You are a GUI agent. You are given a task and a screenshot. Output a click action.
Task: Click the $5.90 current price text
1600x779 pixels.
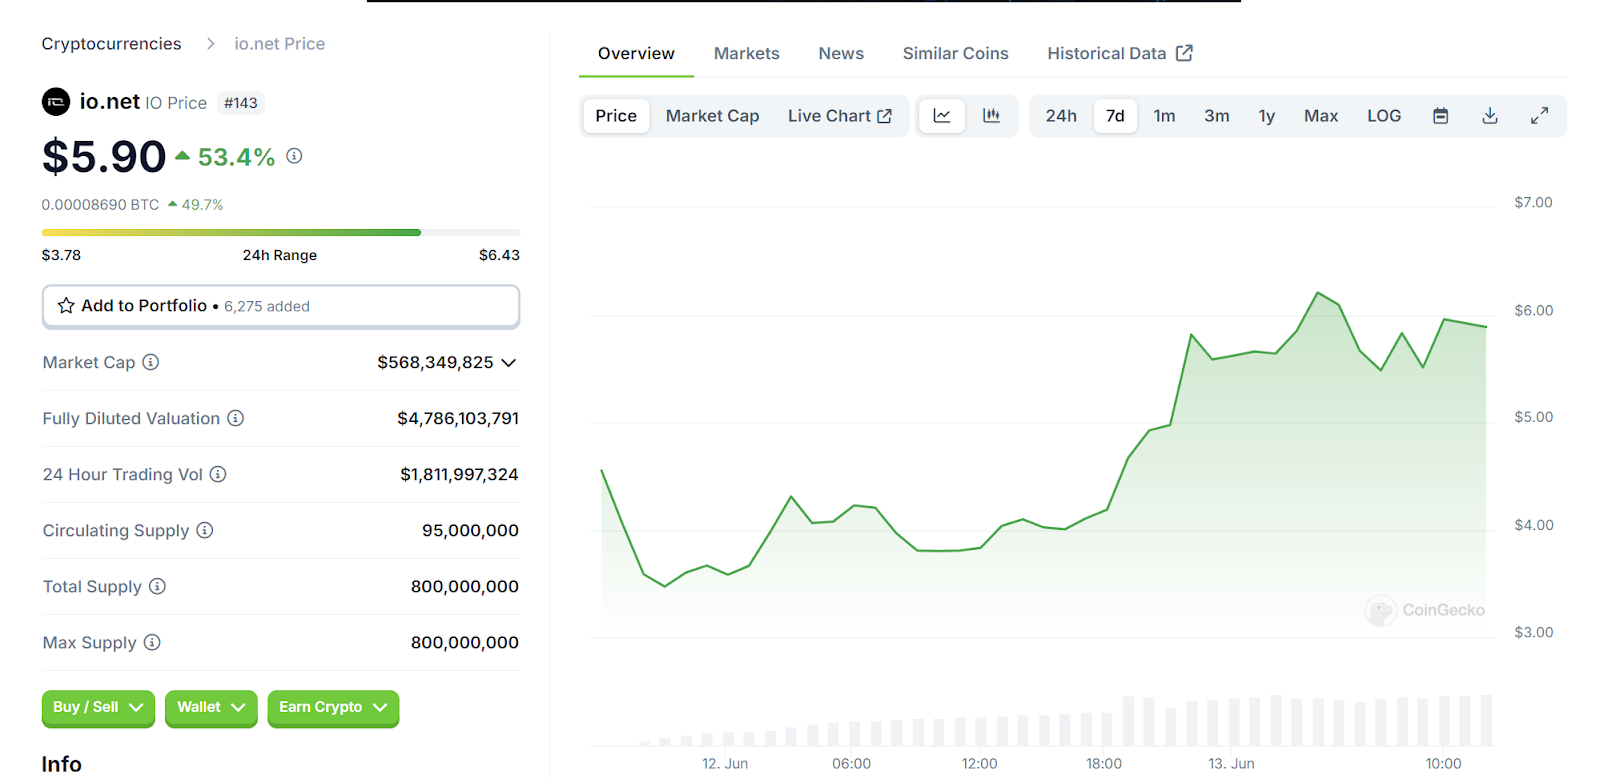click(x=104, y=157)
